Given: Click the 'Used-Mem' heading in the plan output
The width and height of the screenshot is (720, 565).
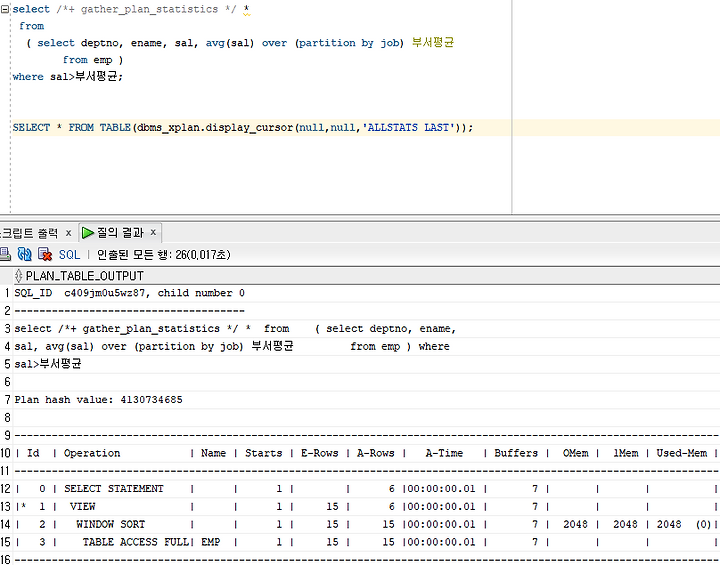Looking at the screenshot, I should 681,453.
